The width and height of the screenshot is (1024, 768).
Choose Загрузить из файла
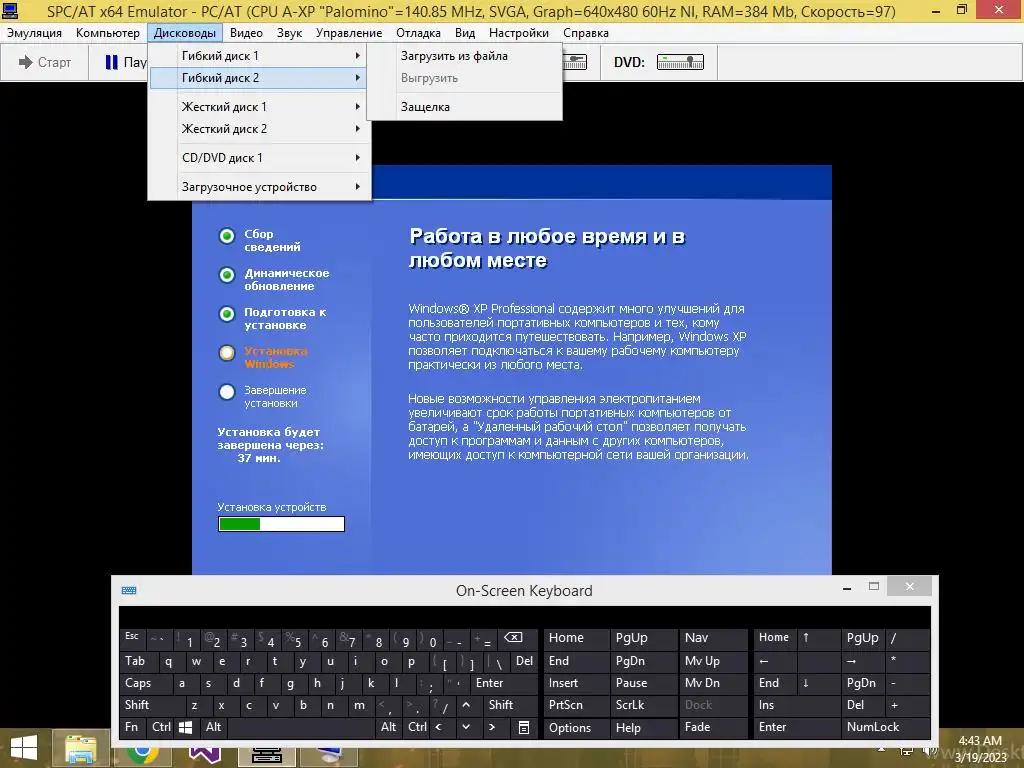click(x=464, y=56)
